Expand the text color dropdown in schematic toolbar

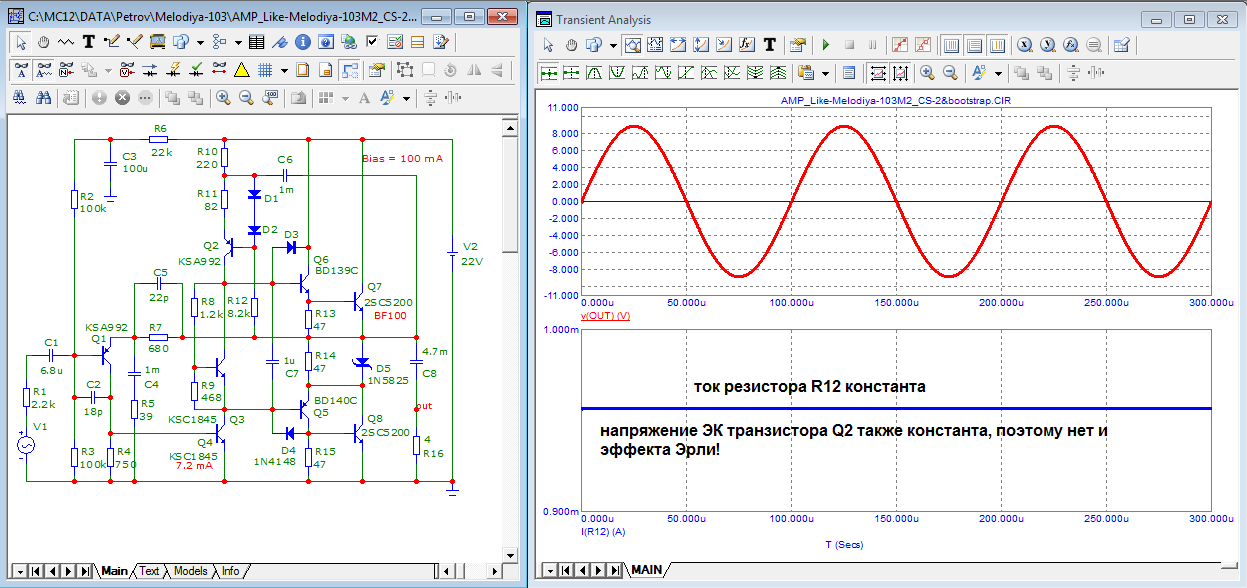[x=406, y=98]
